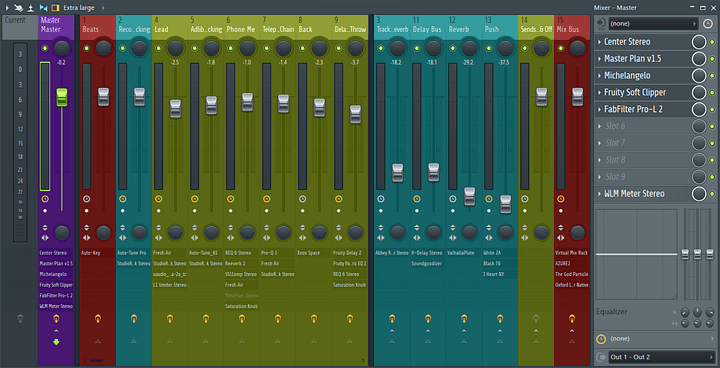The width and height of the screenshot is (720, 368).
Task: Click the Reverb track volume fader handle
Action: (x=470, y=197)
